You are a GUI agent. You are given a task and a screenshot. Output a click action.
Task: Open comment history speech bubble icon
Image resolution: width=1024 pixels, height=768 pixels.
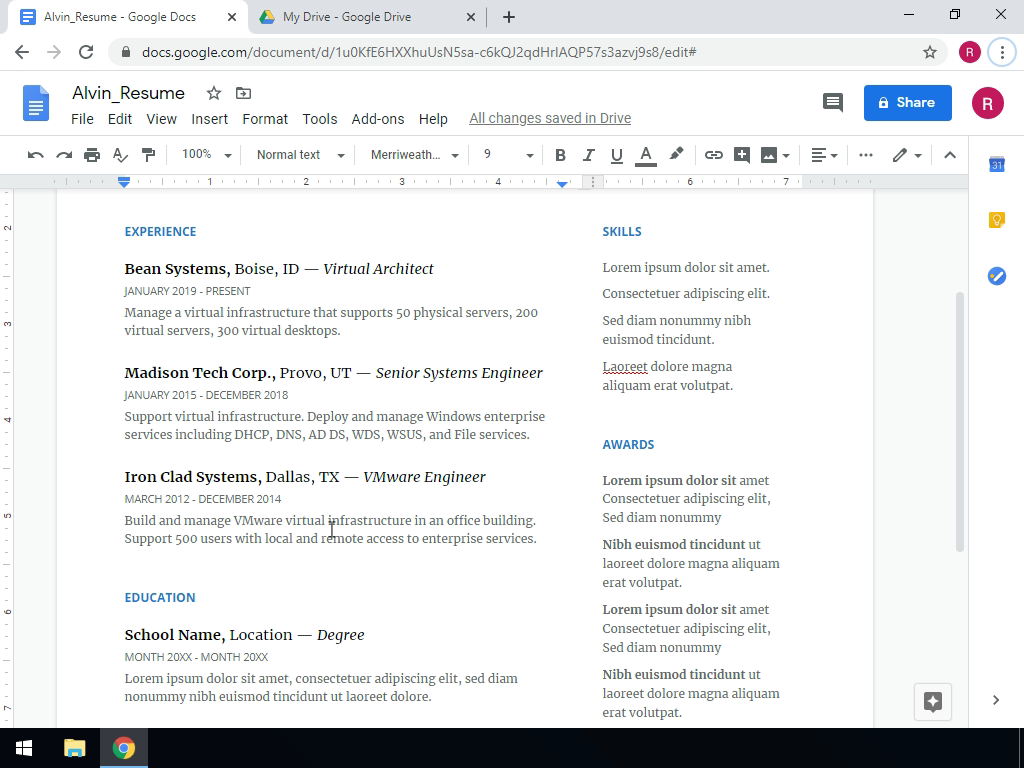point(832,102)
